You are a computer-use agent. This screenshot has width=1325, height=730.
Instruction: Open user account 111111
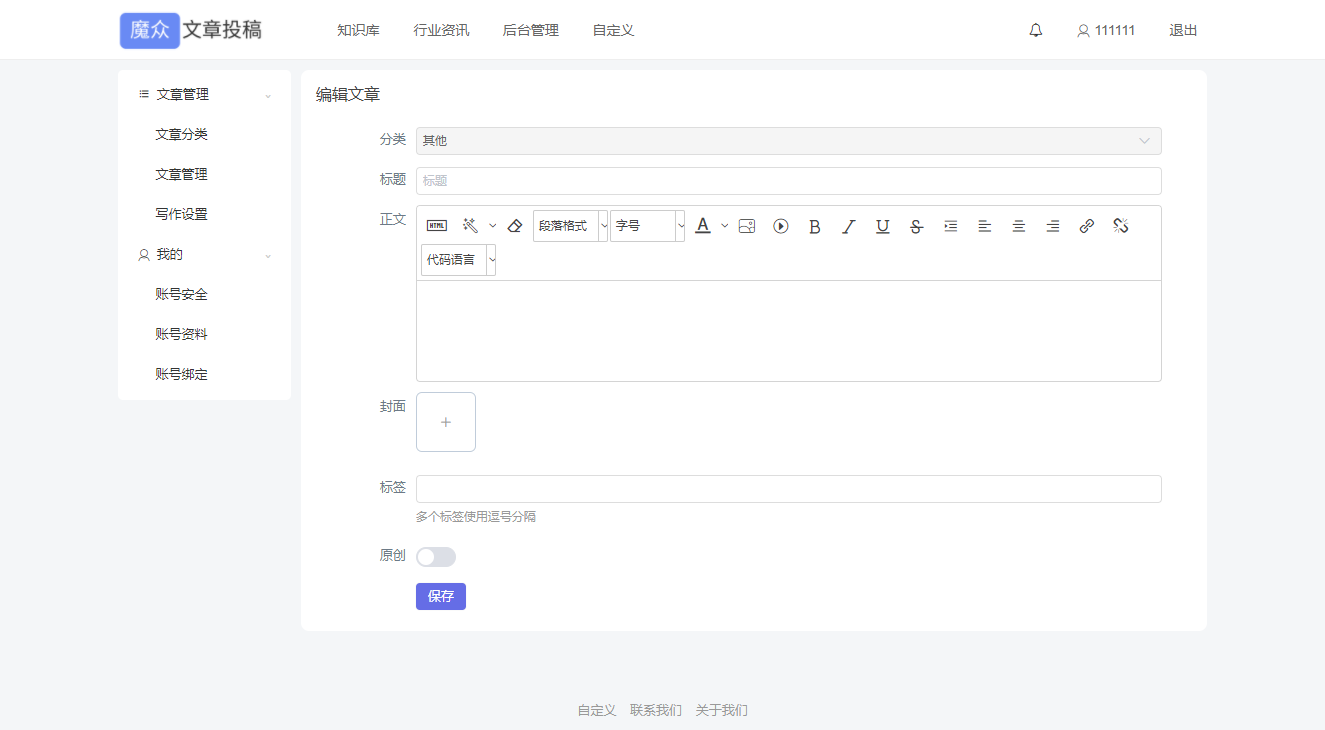click(1106, 30)
